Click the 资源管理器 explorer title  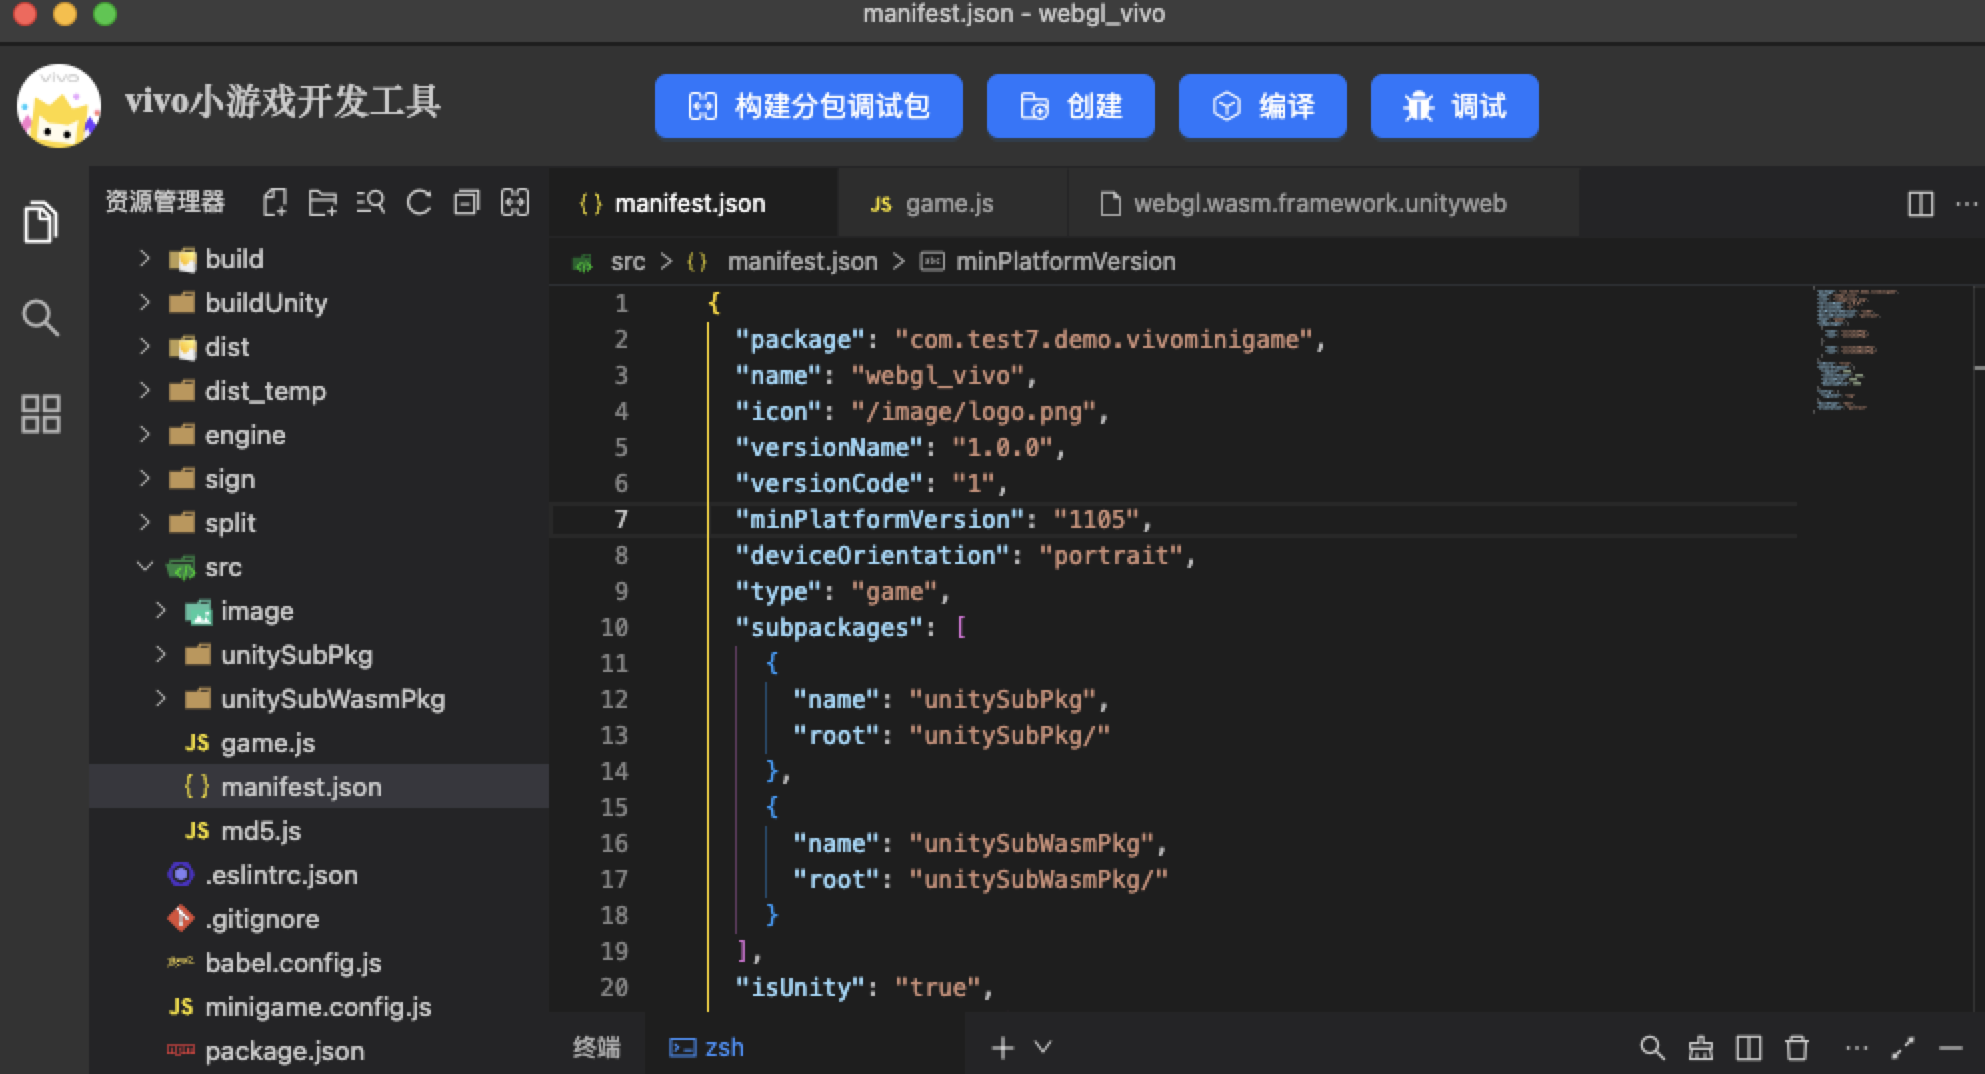[x=165, y=202]
